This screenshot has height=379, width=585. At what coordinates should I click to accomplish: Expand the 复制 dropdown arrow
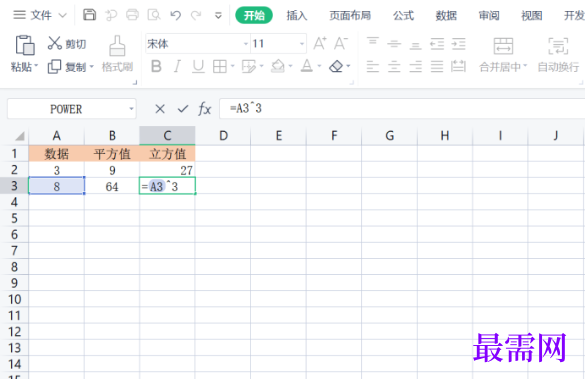pyautogui.click(x=91, y=67)
